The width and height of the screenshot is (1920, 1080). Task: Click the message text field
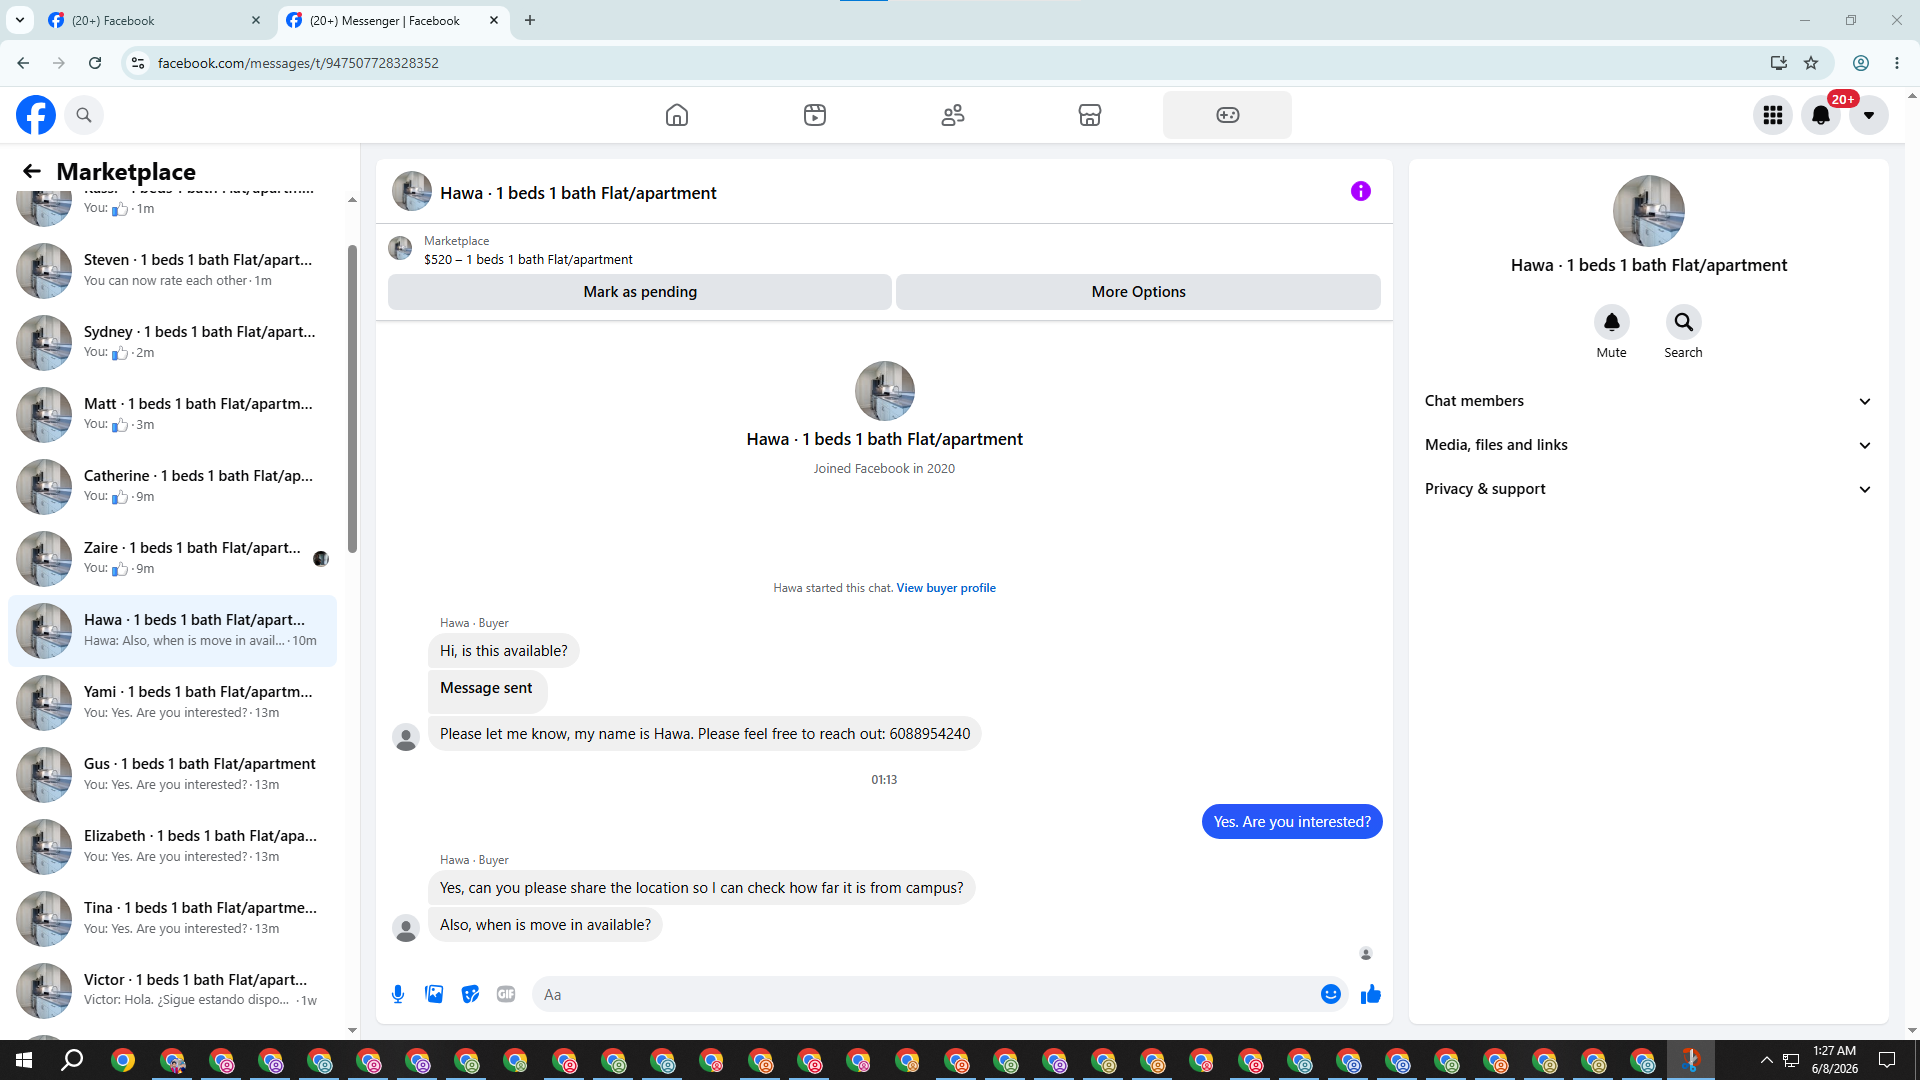pos(925,994)
